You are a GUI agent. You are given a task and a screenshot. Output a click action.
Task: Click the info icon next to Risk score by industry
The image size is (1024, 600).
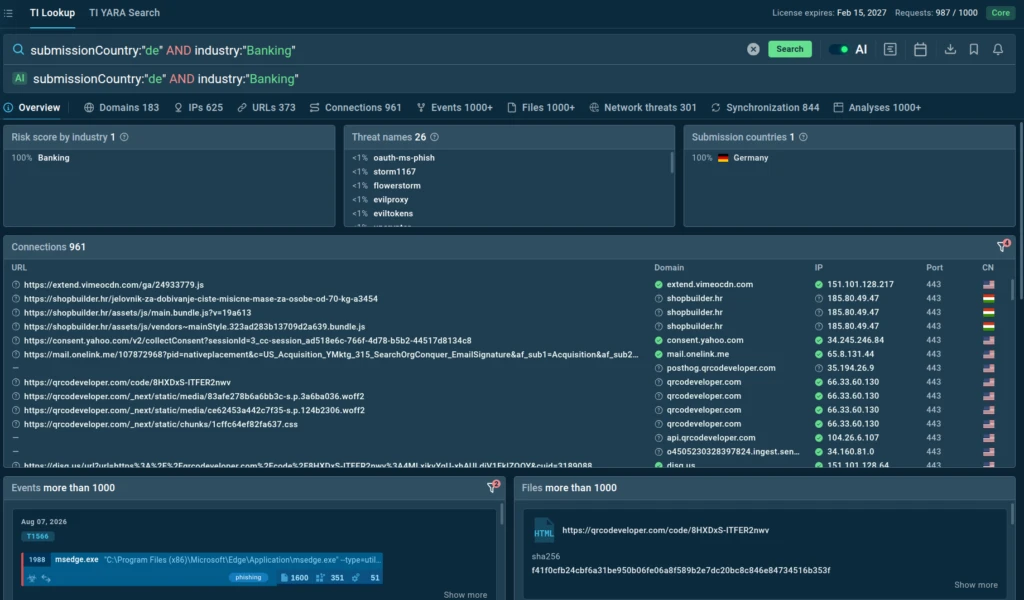point(124,137)
